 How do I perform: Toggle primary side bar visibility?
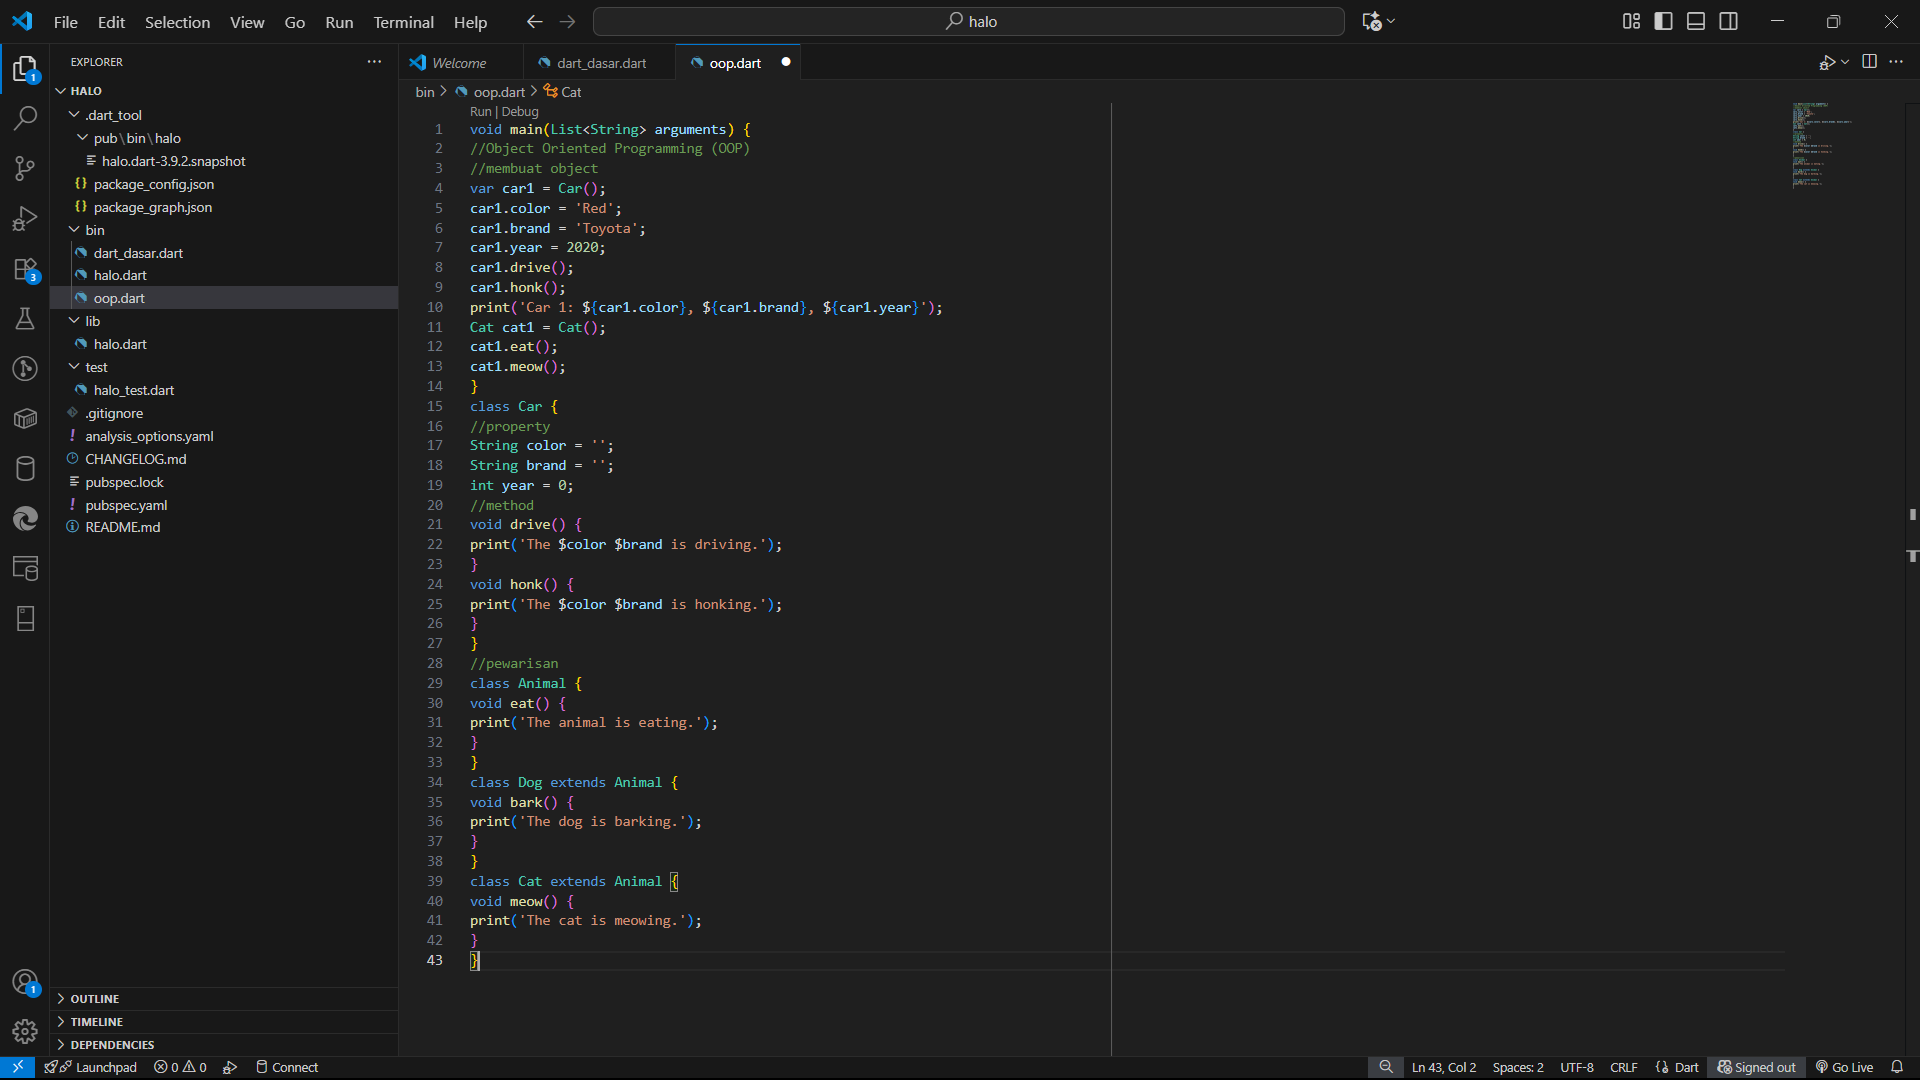click(x=1664, y=21)
